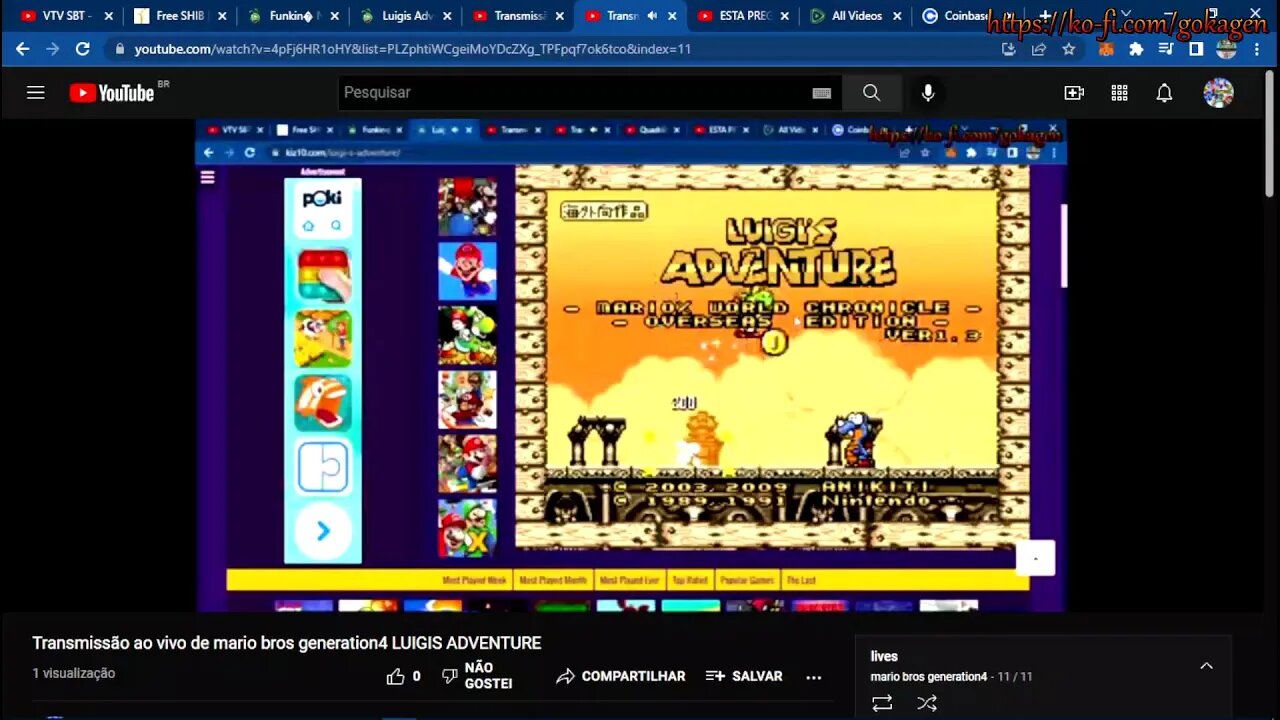Select the video title text

(x=287, y=643)
